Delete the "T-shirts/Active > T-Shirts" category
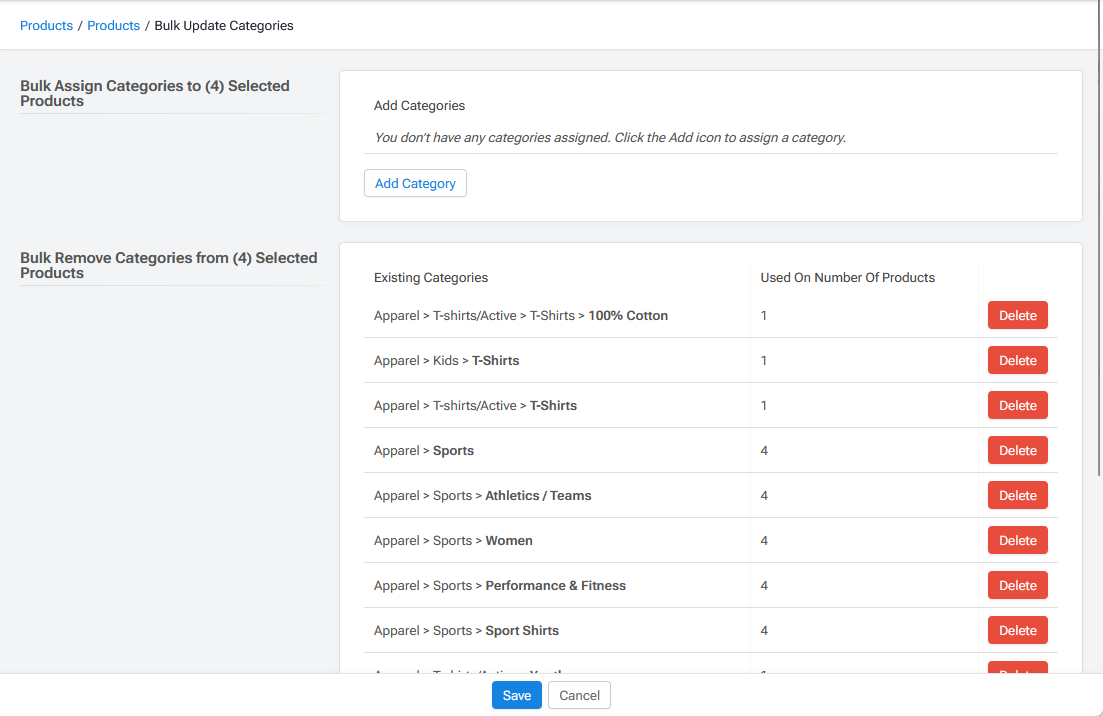The width and height of the screenshot is (1103, 716). 1017,405
